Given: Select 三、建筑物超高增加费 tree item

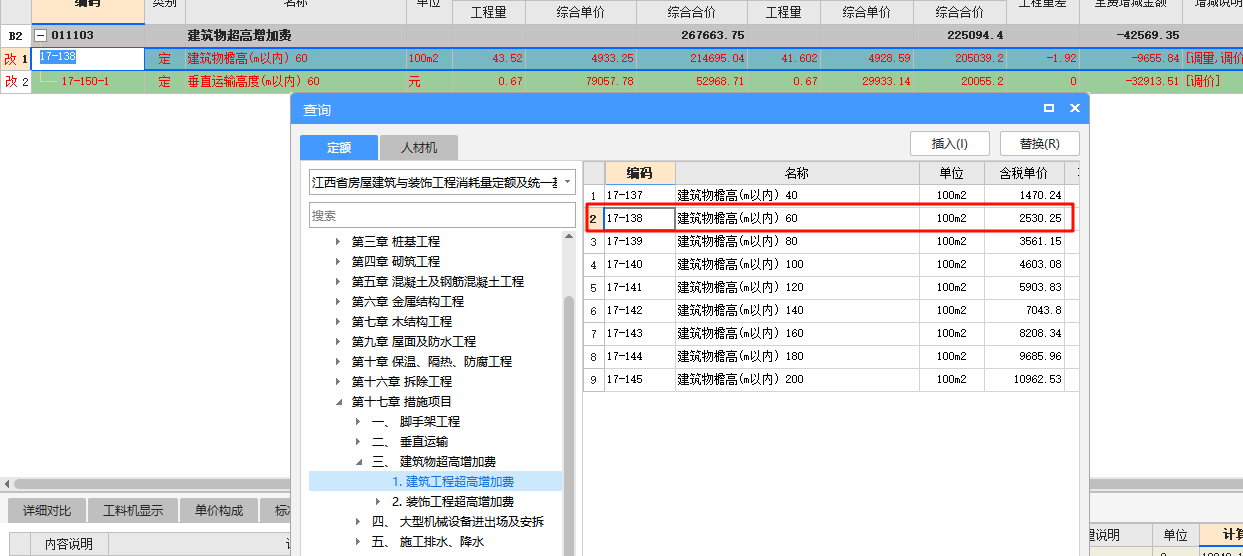Looking at the screenshot, I should 434,462.
